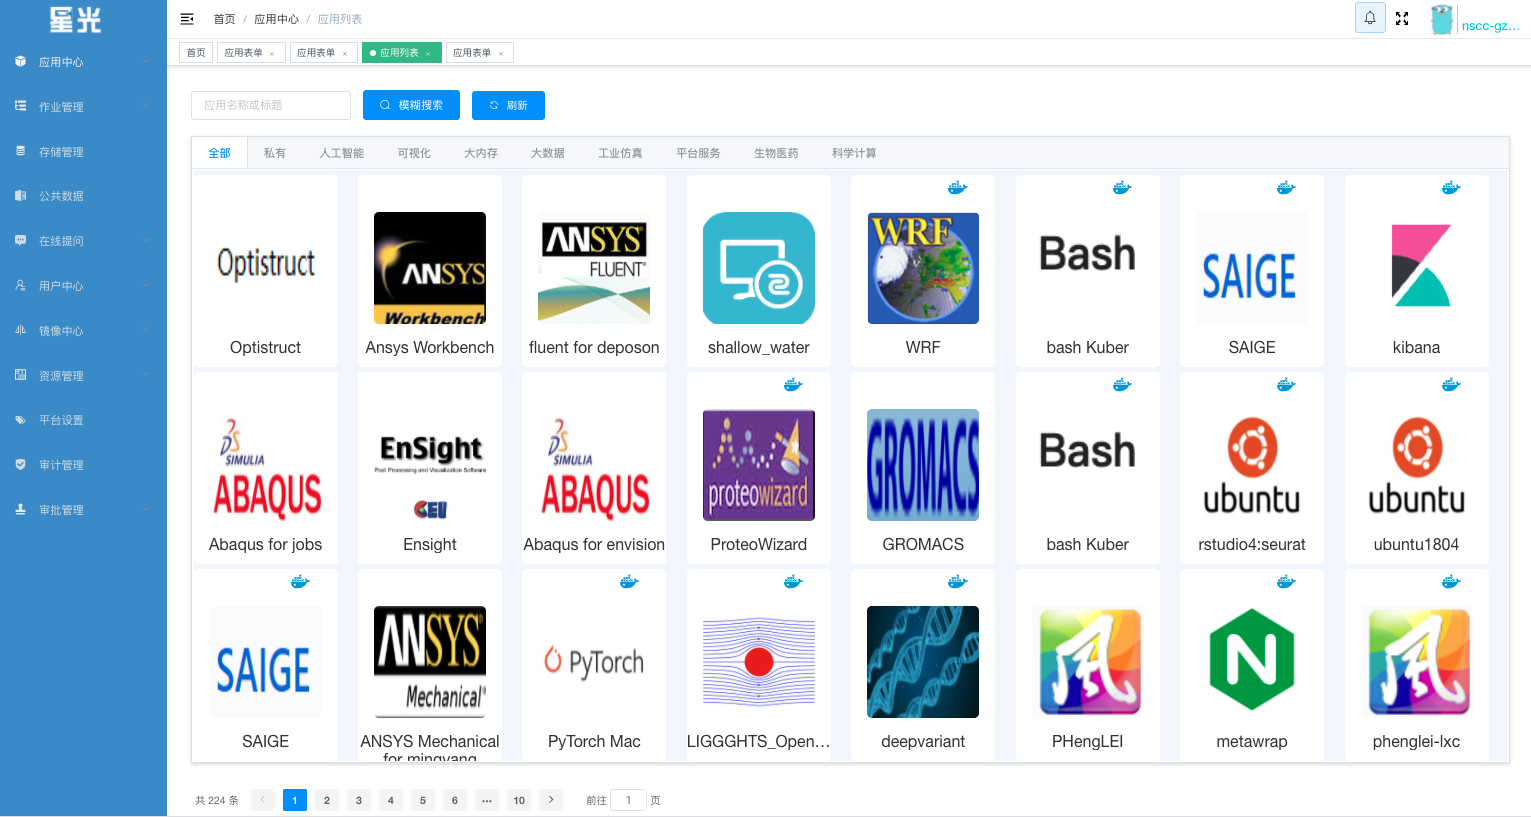Close the green 应用列表 tab
This screenshot has width=1531, height=817.
(428, 54)
